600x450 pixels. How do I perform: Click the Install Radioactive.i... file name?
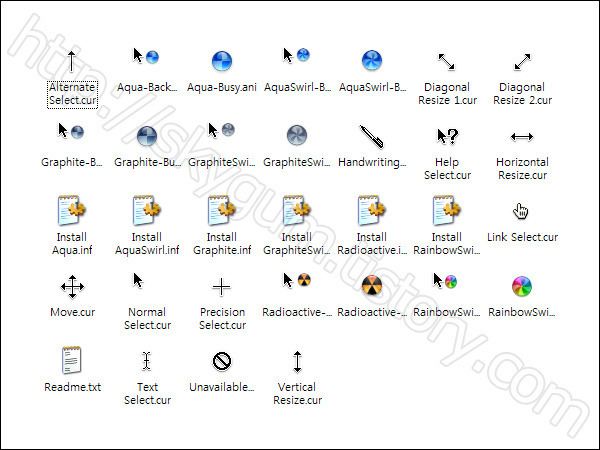pyautogui.click(x=372, y=243)
